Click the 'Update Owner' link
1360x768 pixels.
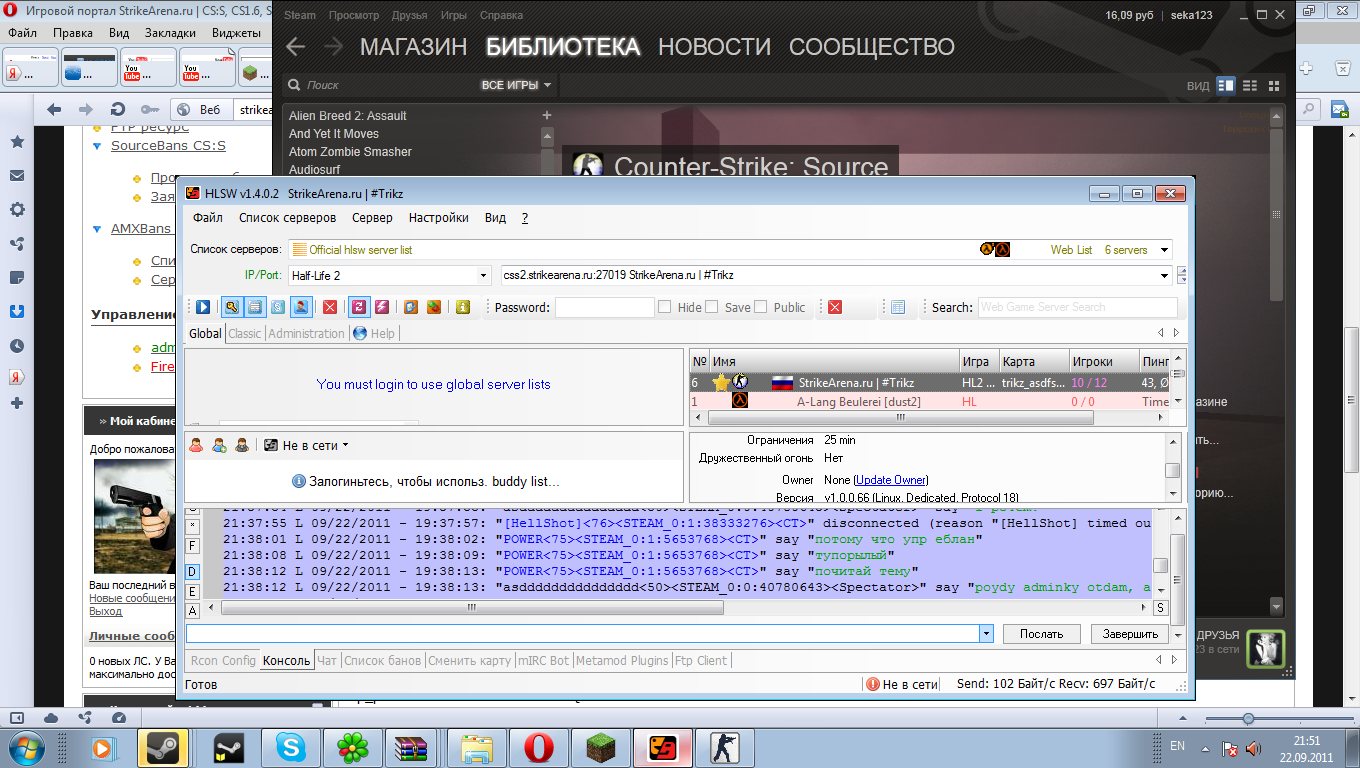coord(890,480)
